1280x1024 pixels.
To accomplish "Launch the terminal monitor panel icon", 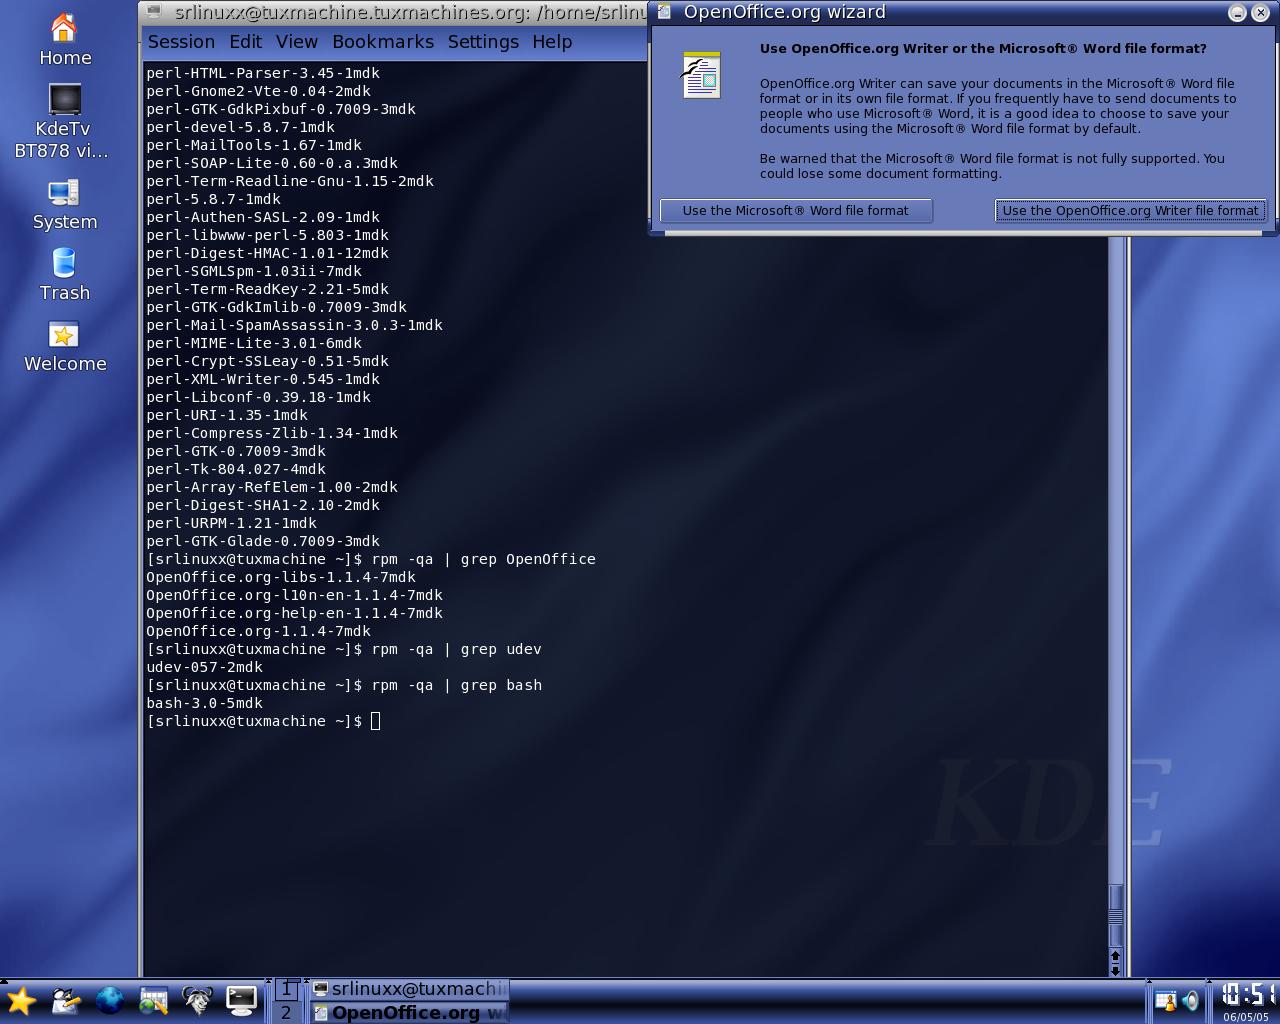I will 241,1000.
